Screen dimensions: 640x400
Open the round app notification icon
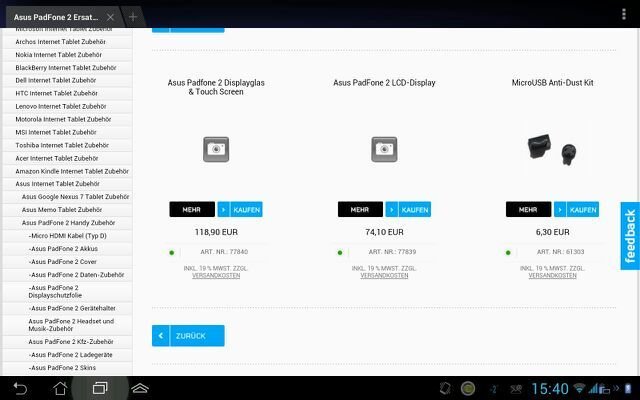468,388
